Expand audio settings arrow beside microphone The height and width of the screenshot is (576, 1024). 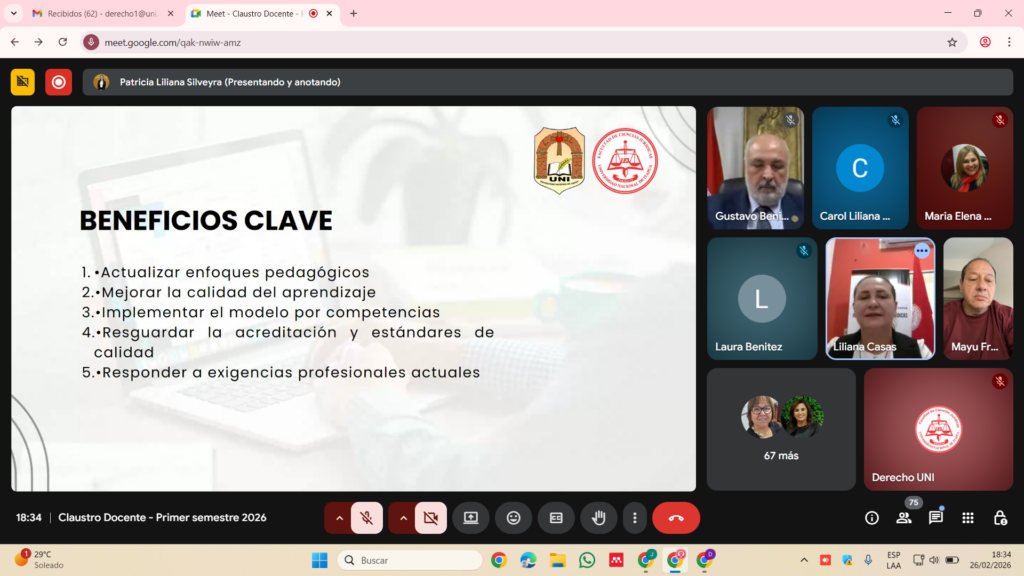pyautogui.click(x=339, y=518)
